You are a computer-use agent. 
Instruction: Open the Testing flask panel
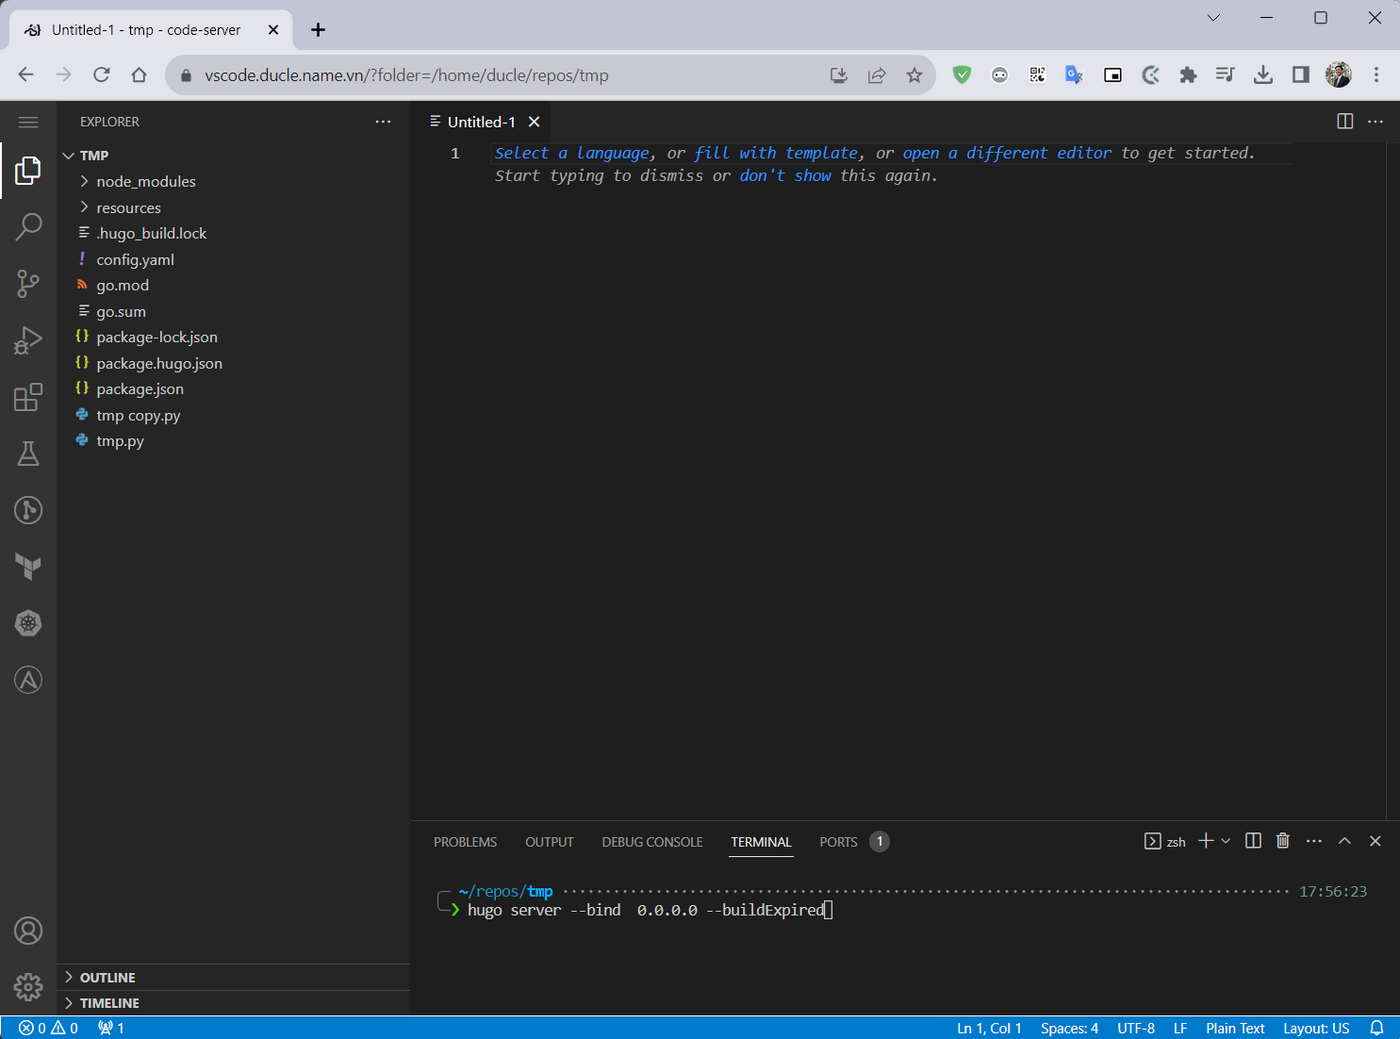coord(28,453)
